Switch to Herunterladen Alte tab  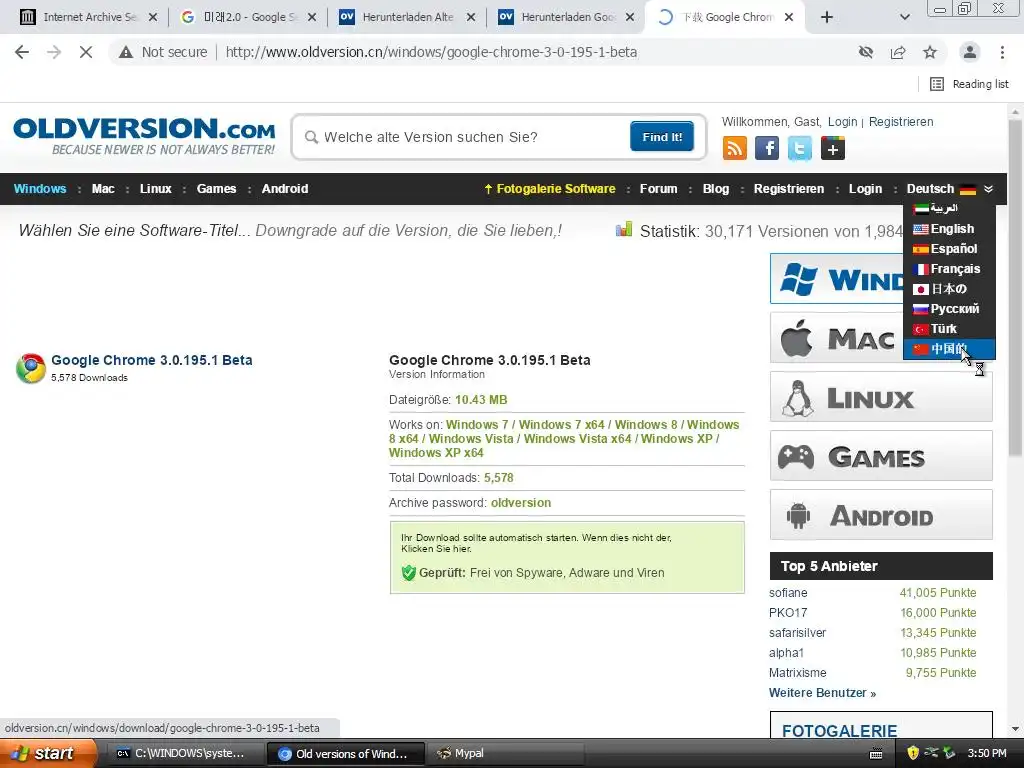point(408,17)
